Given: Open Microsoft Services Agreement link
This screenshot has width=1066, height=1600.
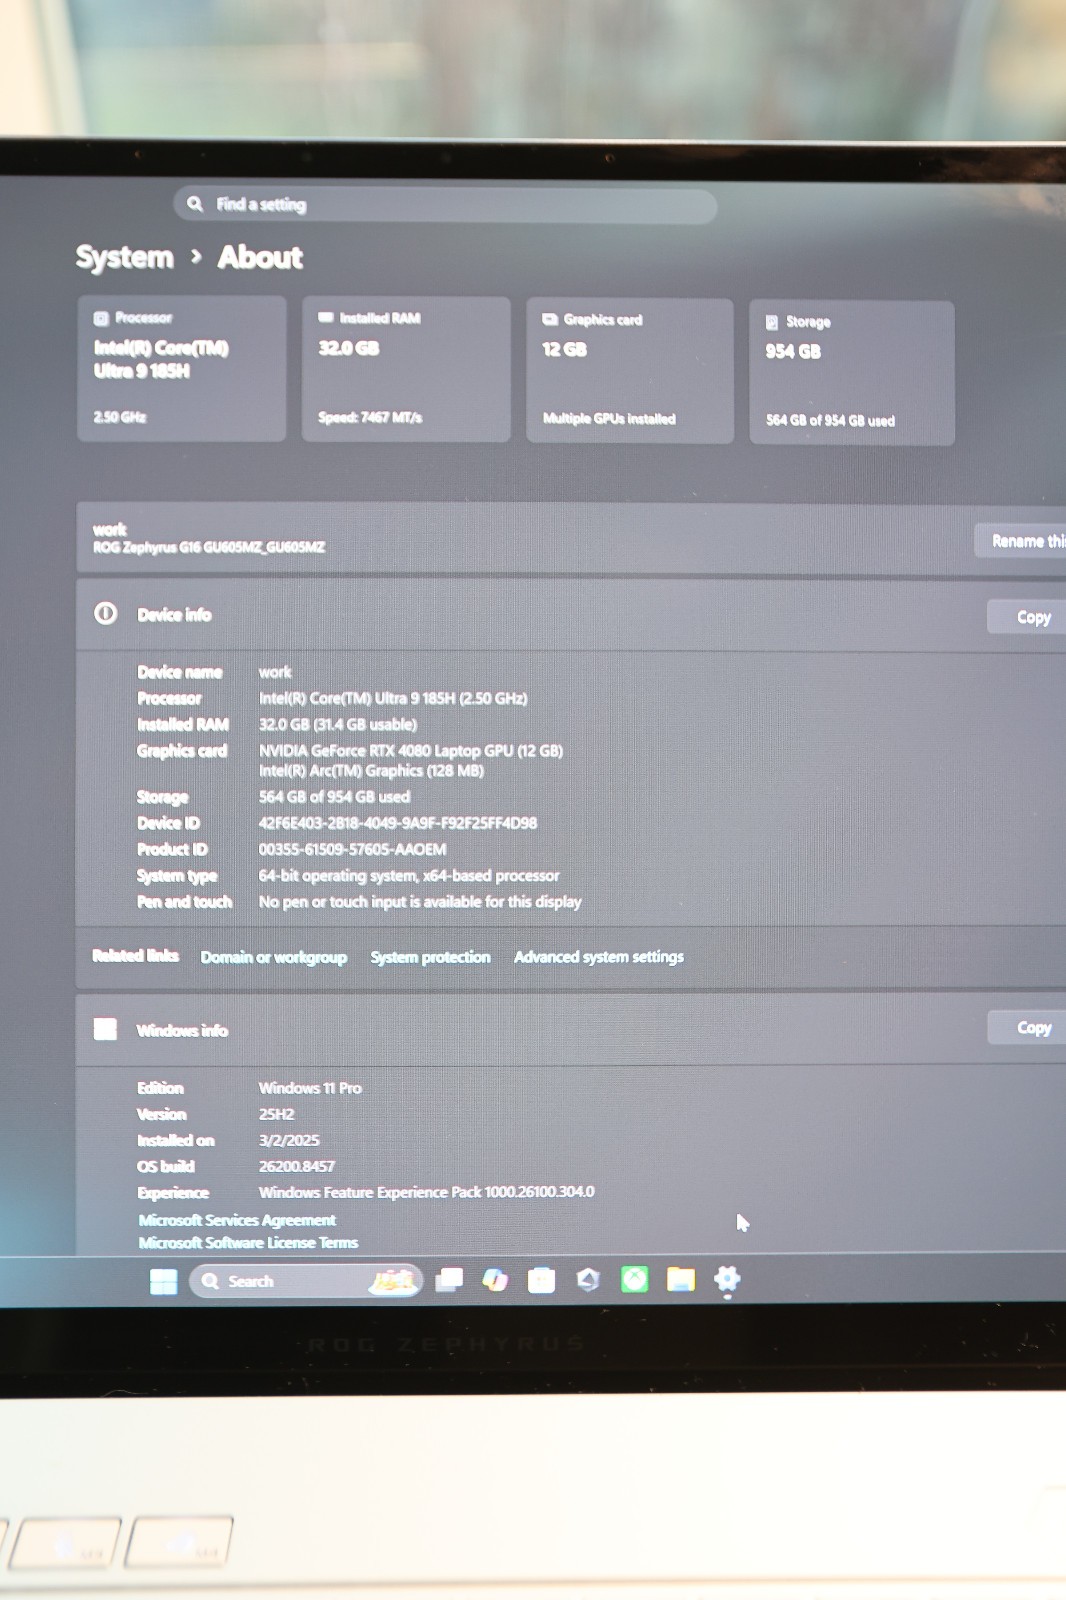Looking at the screenshot, I should click(x=237, y=1220).
